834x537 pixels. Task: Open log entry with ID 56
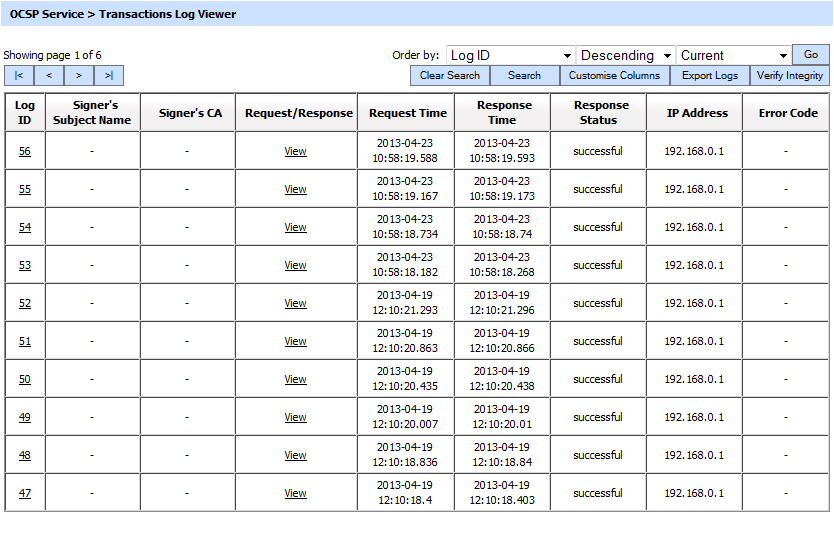pos(25,152)
